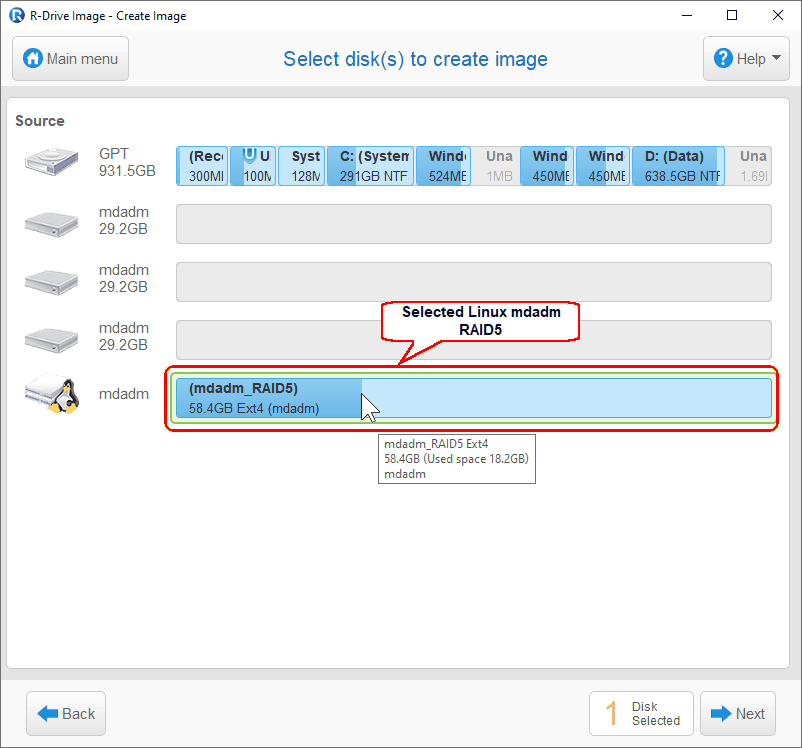Select the 1MB unallocated space

(x=497, y=166)
